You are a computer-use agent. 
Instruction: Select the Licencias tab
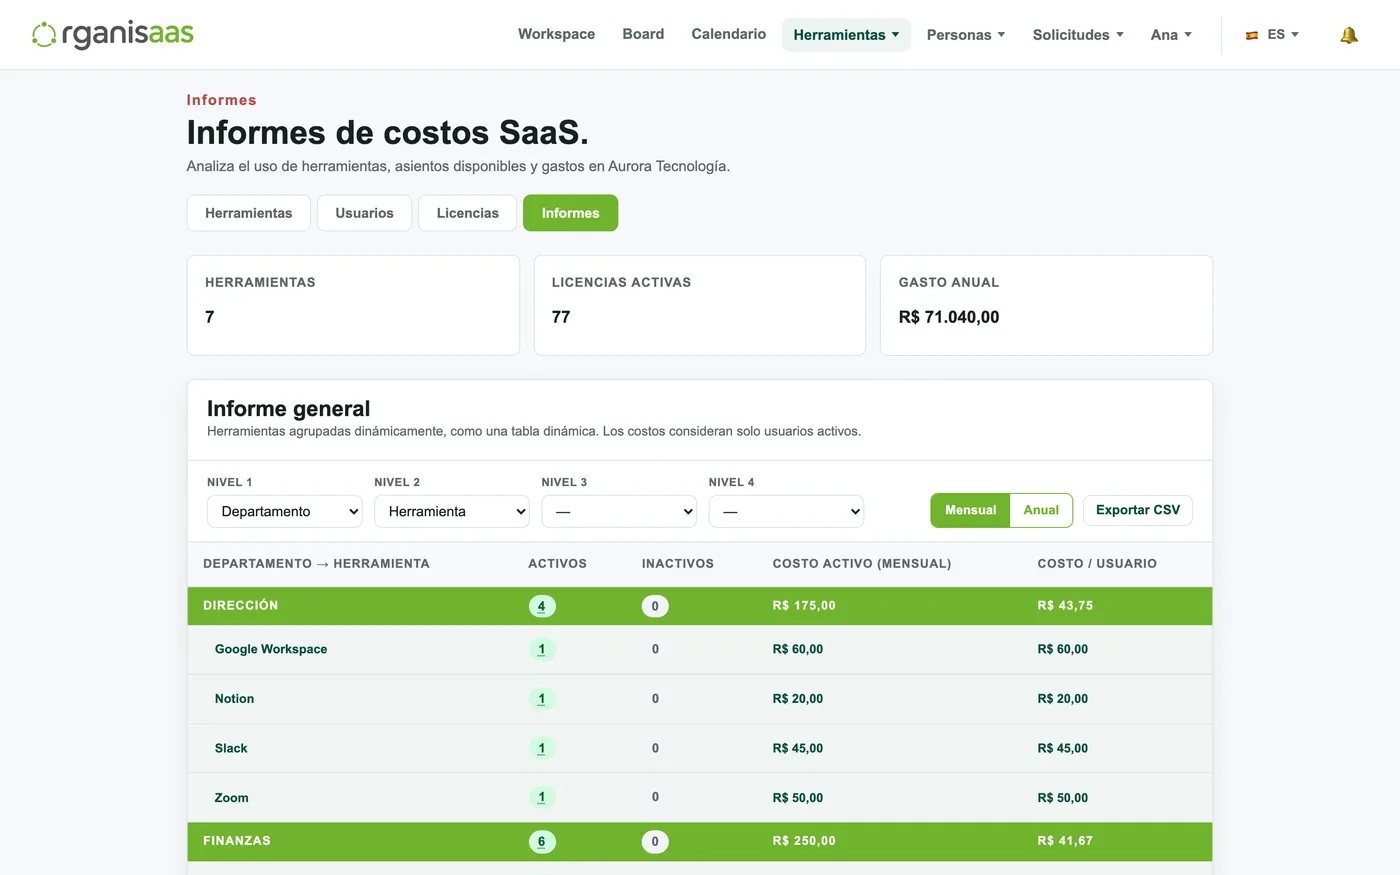[x=468, y=213]
